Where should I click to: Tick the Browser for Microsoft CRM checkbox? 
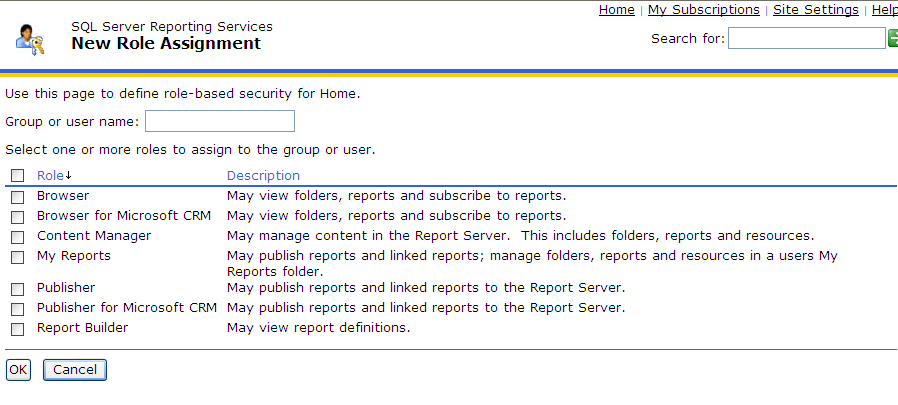[17, 217]
